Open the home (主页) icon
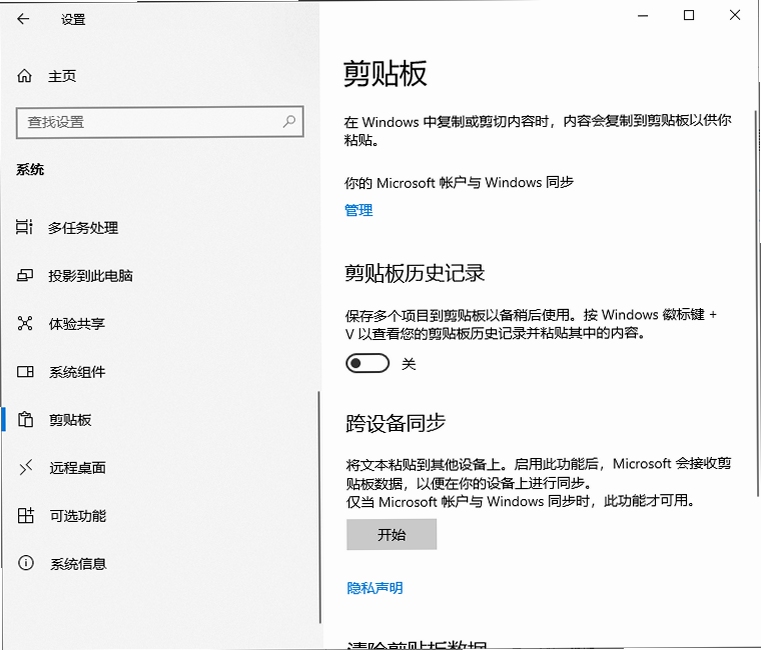Screen dimensions: 761x650 click(24, 76)
